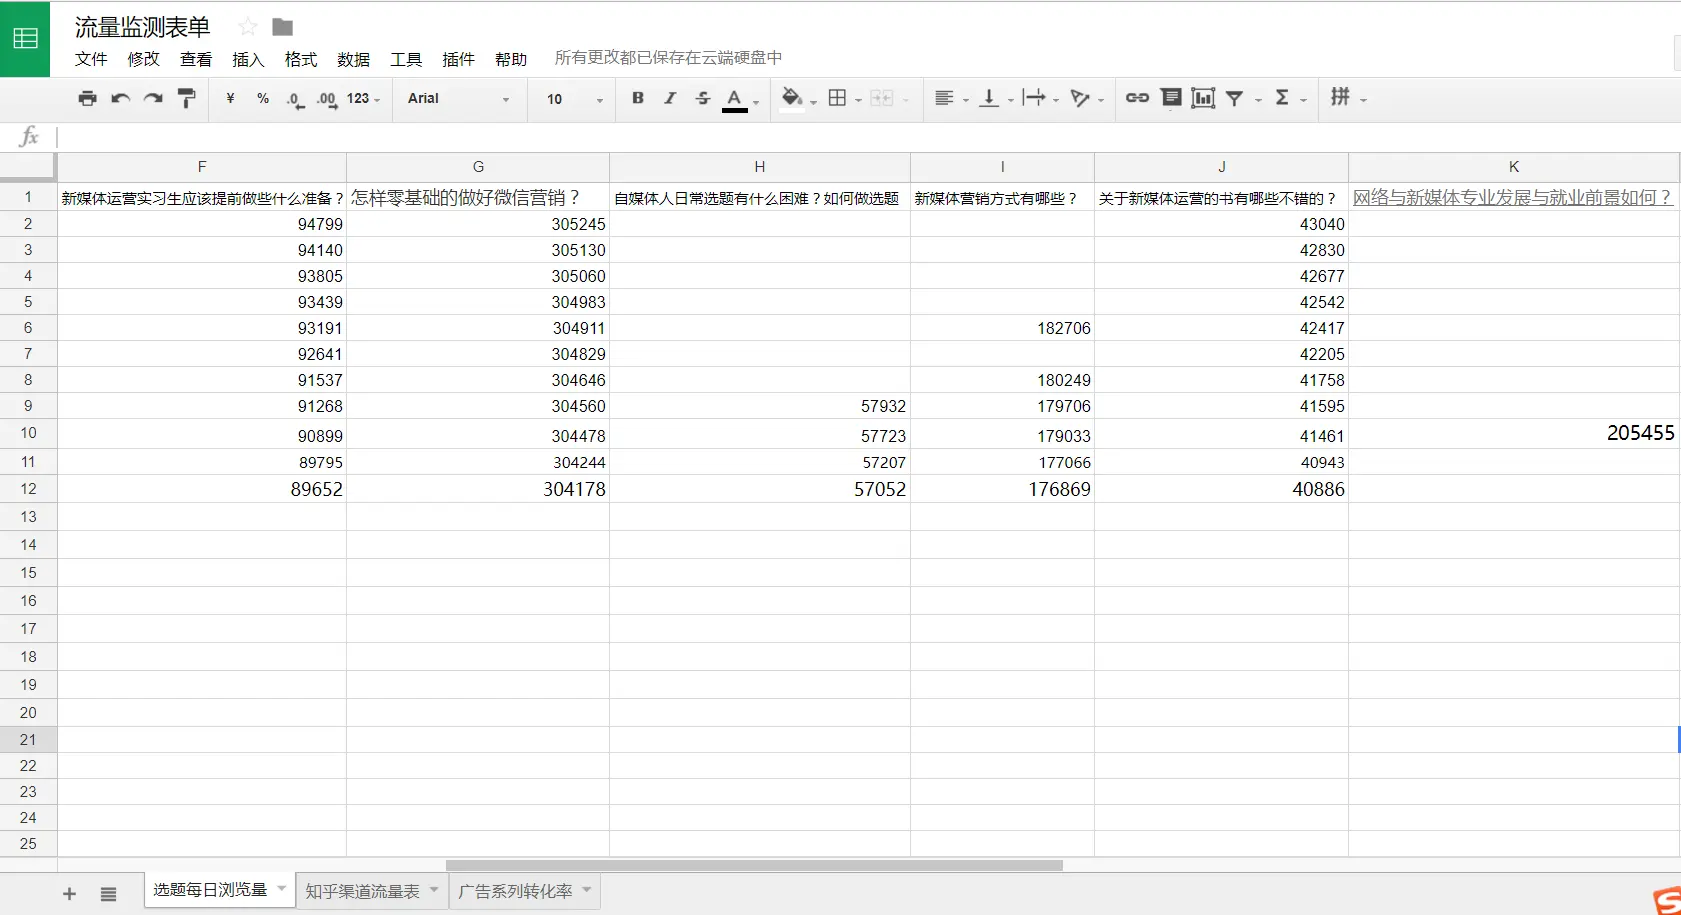
Task: Open the font size 10 dropdown
Action: click(575, 99)
